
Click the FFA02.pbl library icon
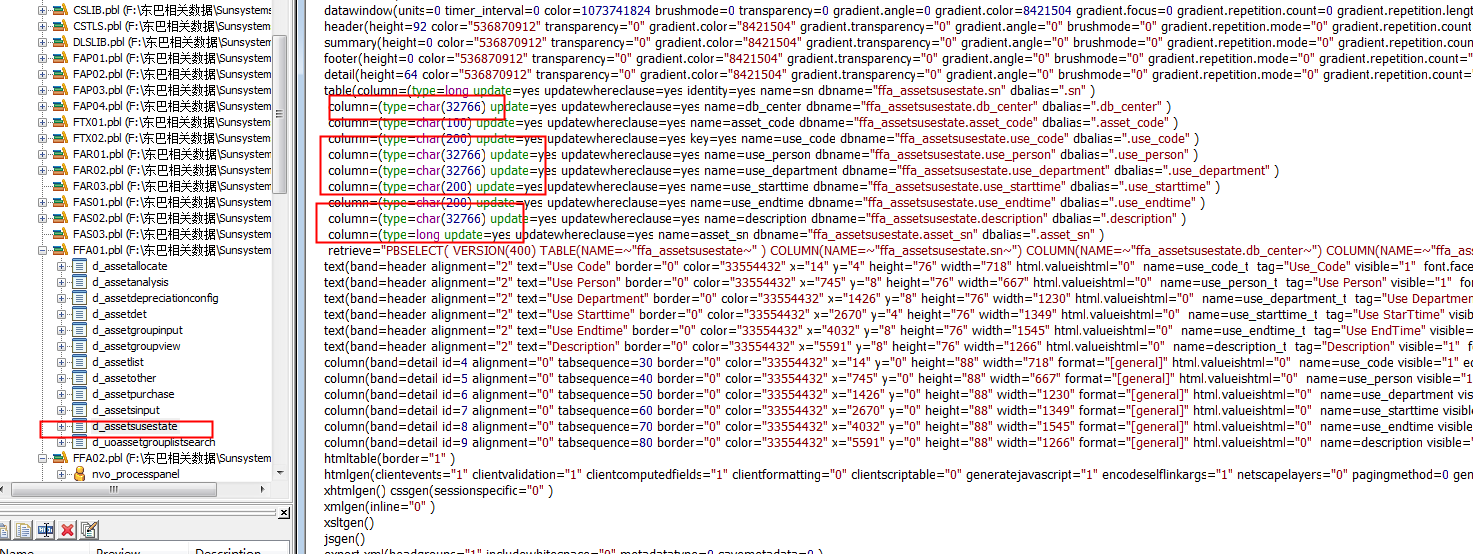pos(61,457)
